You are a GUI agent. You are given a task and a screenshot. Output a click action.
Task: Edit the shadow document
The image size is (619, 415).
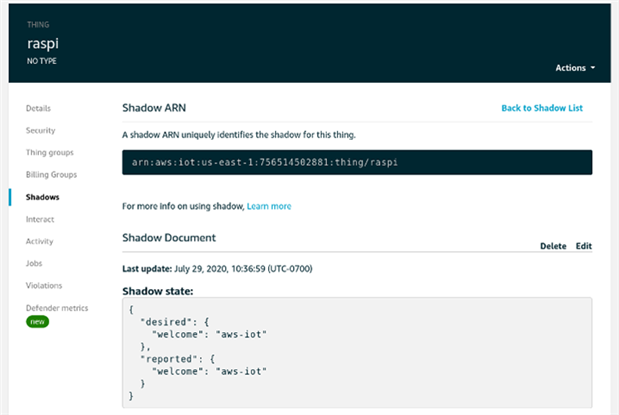[x=584, y=246]
